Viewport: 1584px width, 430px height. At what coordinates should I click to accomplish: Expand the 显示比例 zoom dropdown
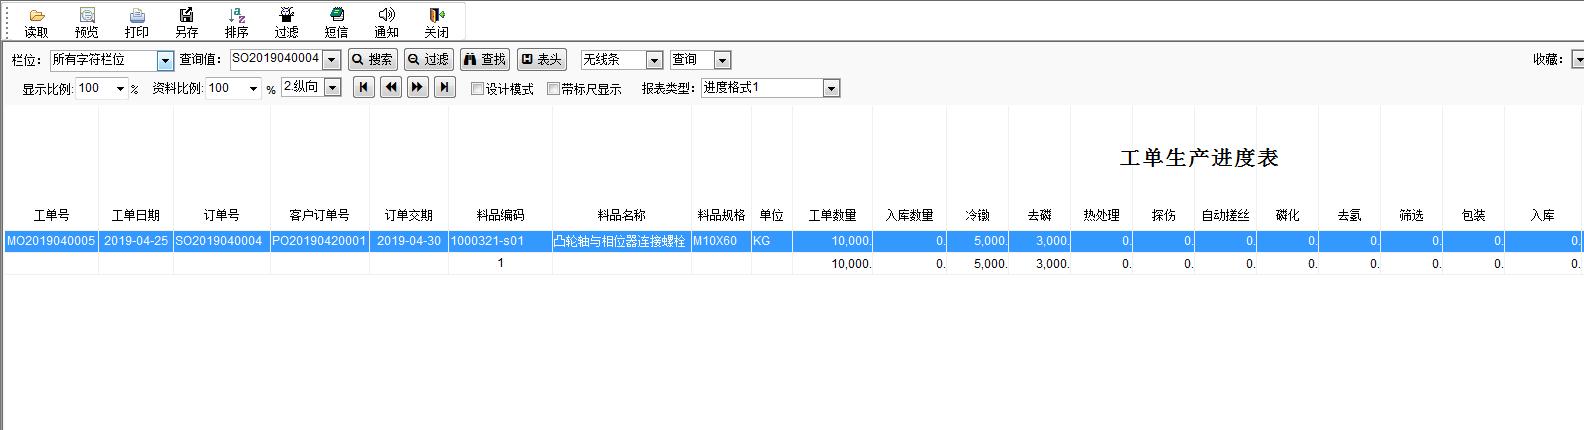121,89
